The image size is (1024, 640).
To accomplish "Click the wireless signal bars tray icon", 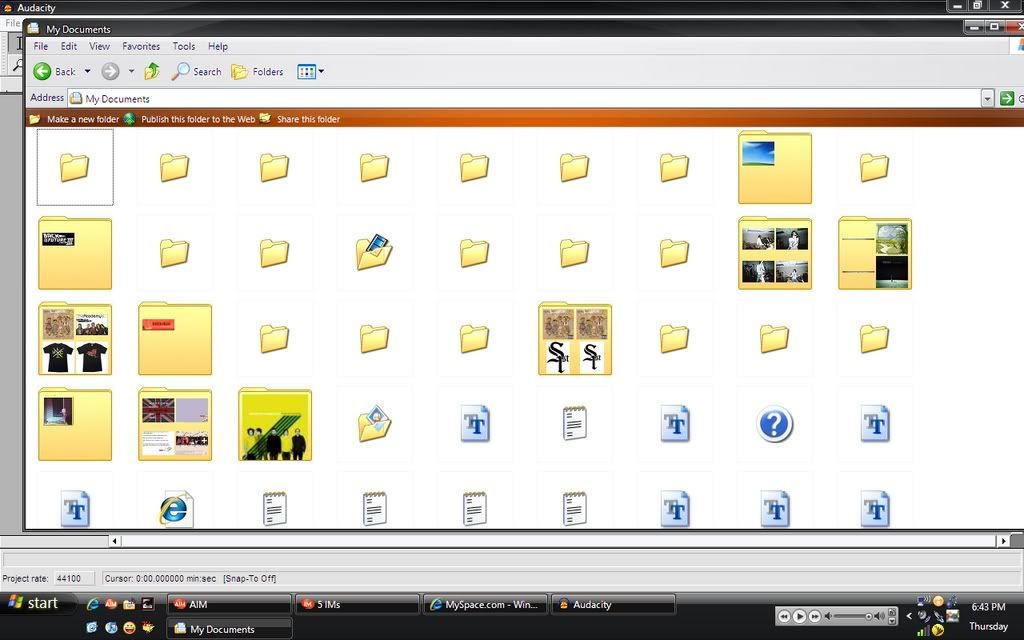I will [923, 631].
